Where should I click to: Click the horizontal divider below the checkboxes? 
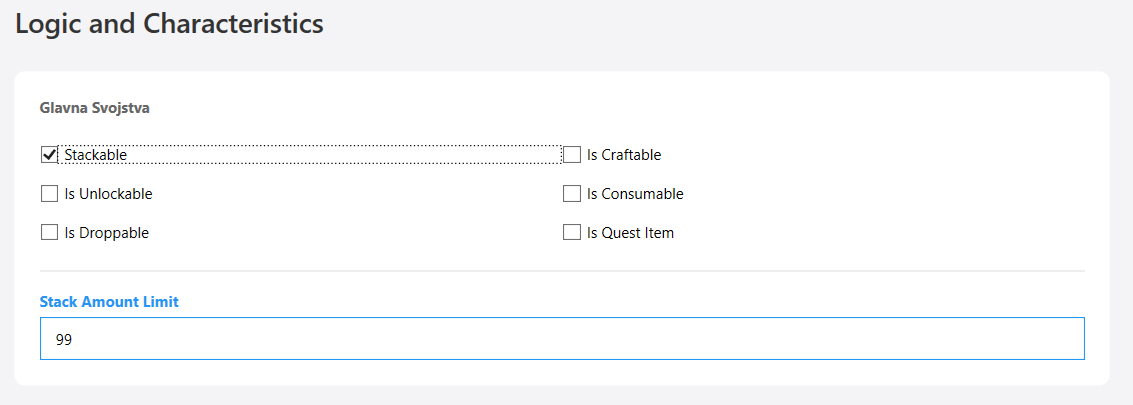click(562, 271)
